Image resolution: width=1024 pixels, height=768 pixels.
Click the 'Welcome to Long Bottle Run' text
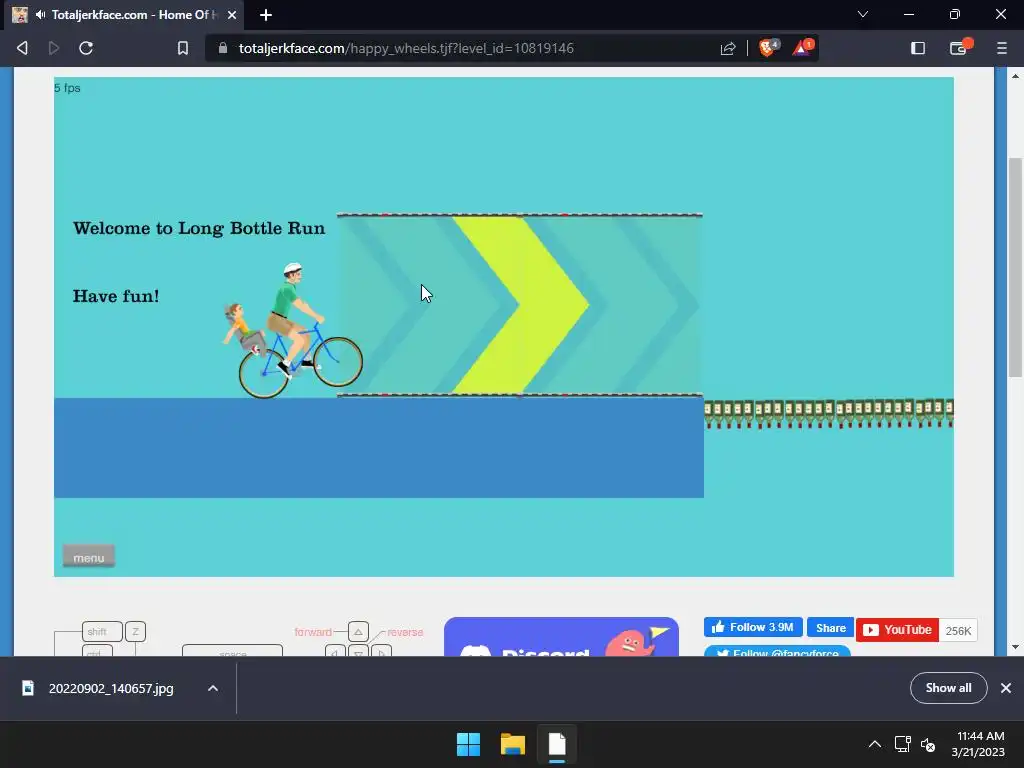coord(199,228)
